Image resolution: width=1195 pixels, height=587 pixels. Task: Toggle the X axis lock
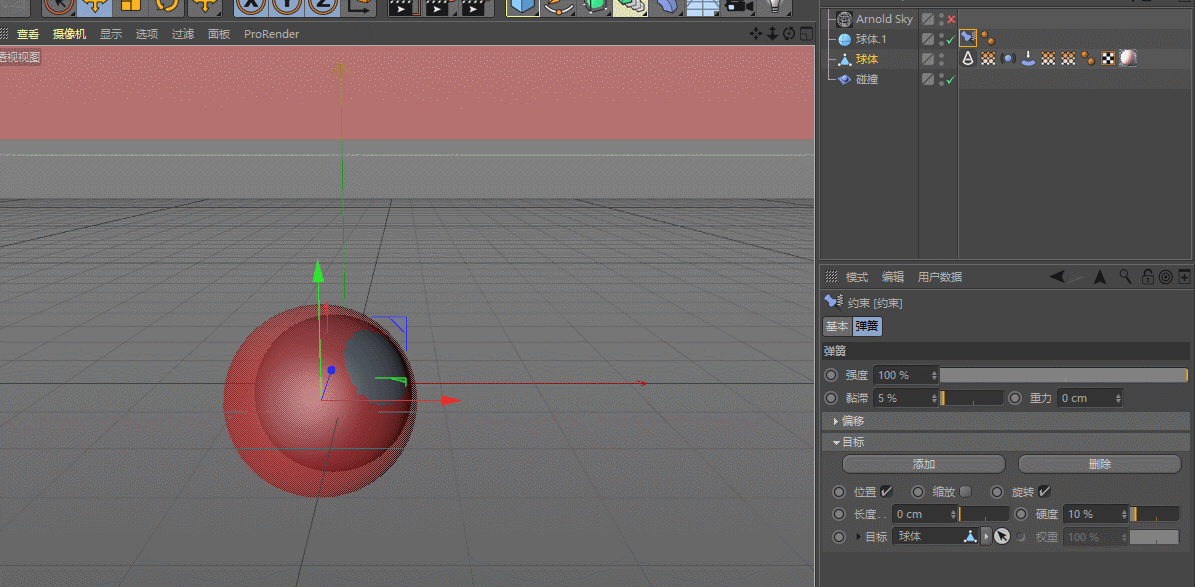click(251, 6)
